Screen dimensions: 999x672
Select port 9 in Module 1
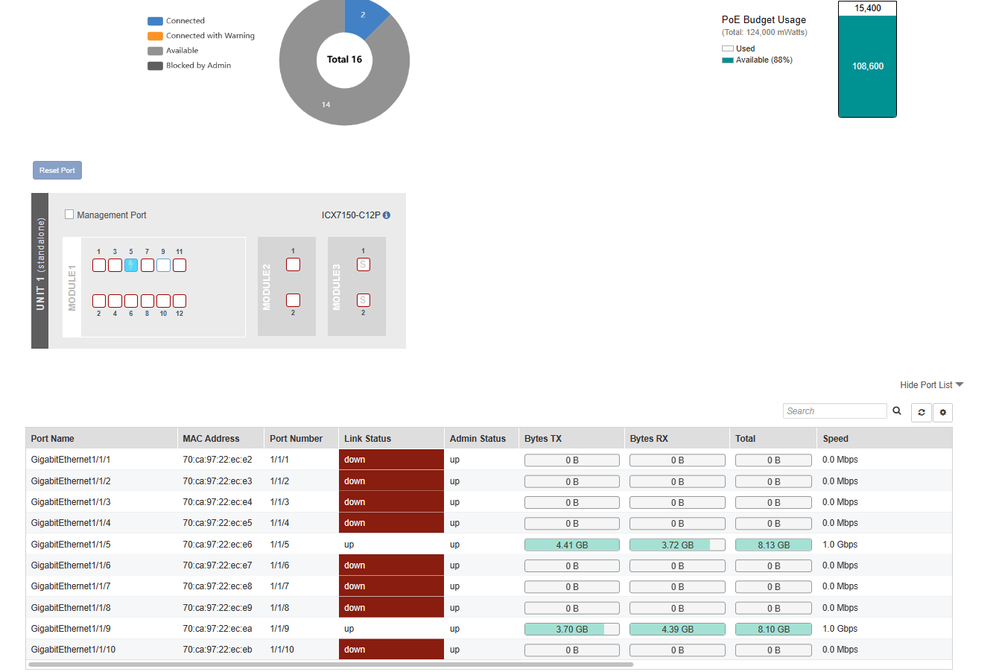coord(163,265)
